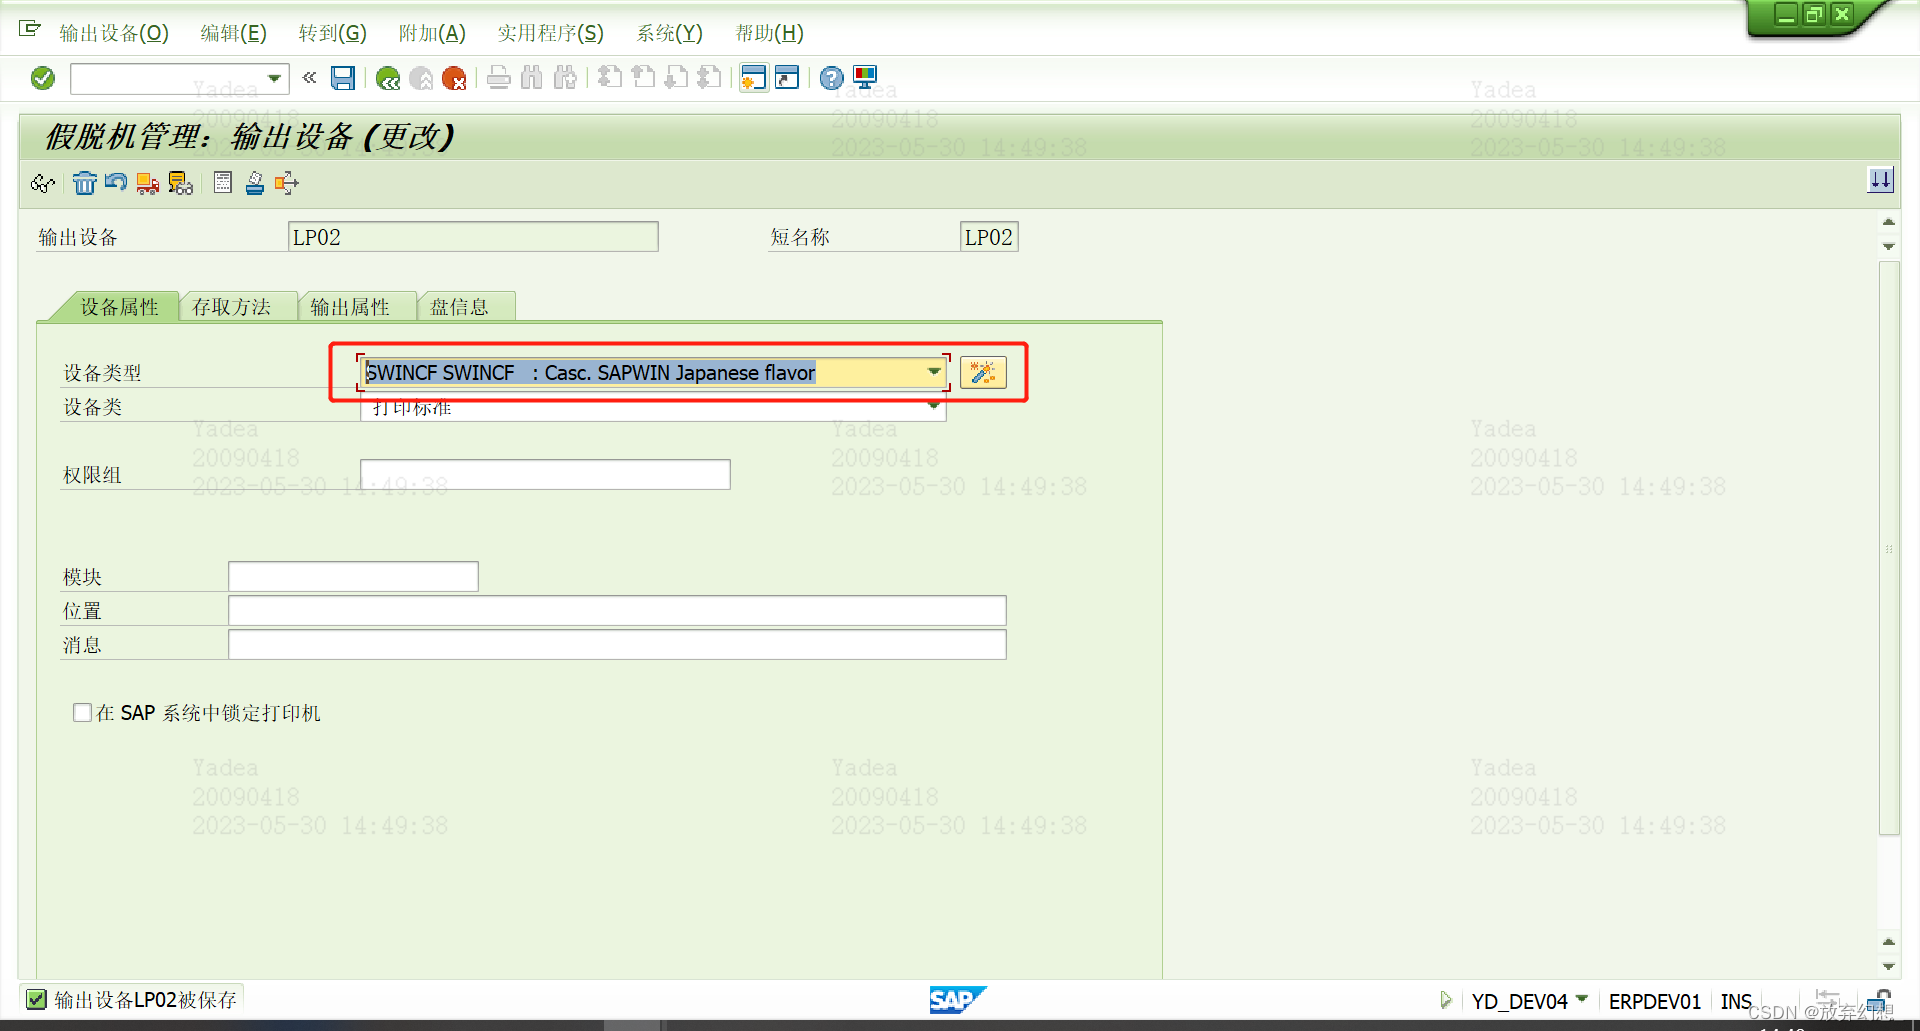Open the 附加(A) menu

(x=432, y=33)
